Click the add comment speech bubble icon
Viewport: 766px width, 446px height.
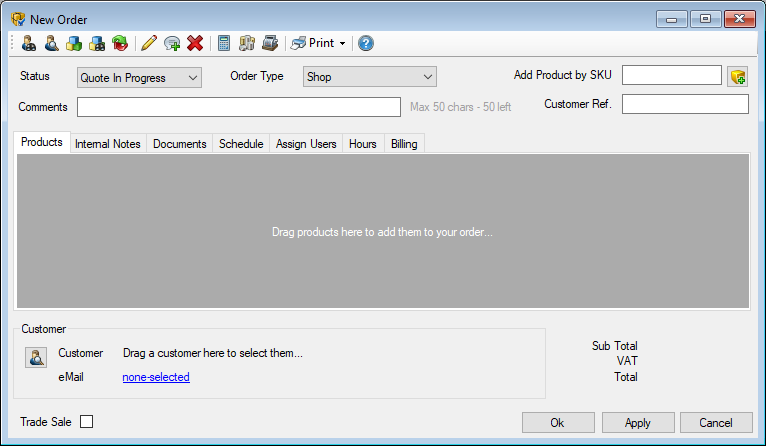click(x=172, y=43)
